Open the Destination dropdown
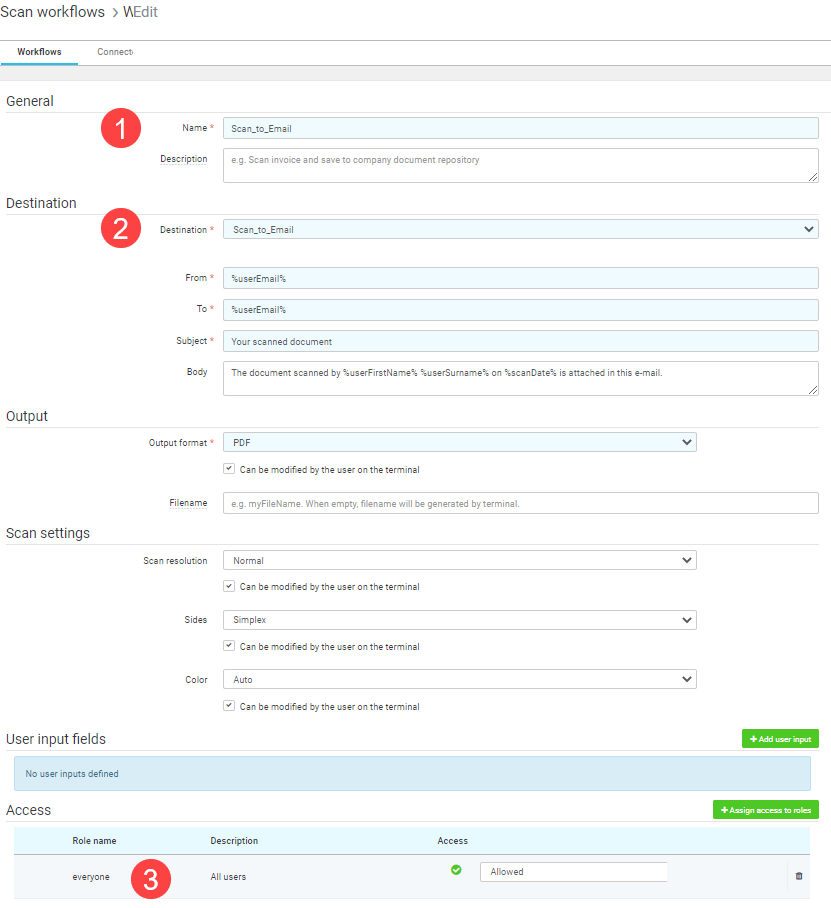The width and height of the screenshot is (831, 908). point(521,229)
